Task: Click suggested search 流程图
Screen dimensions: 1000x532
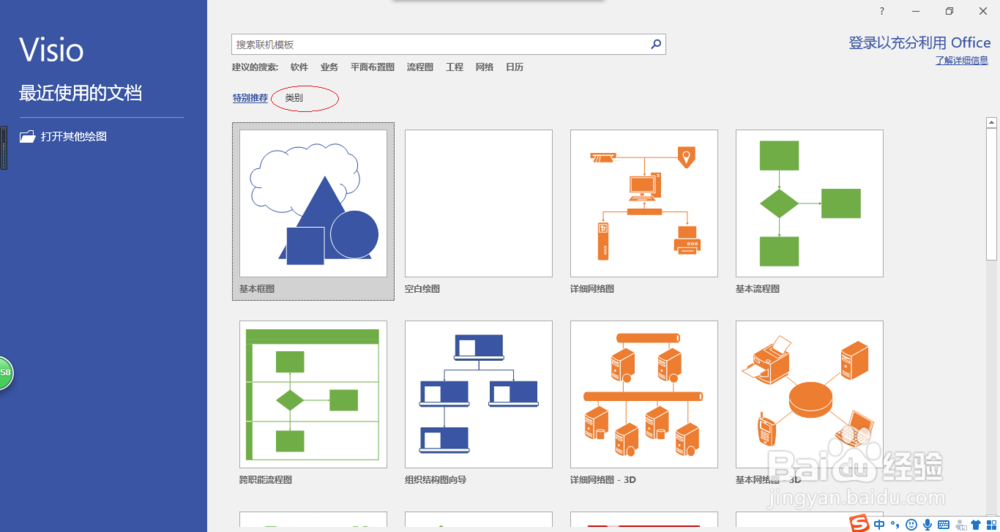Action: coord(420,67)
